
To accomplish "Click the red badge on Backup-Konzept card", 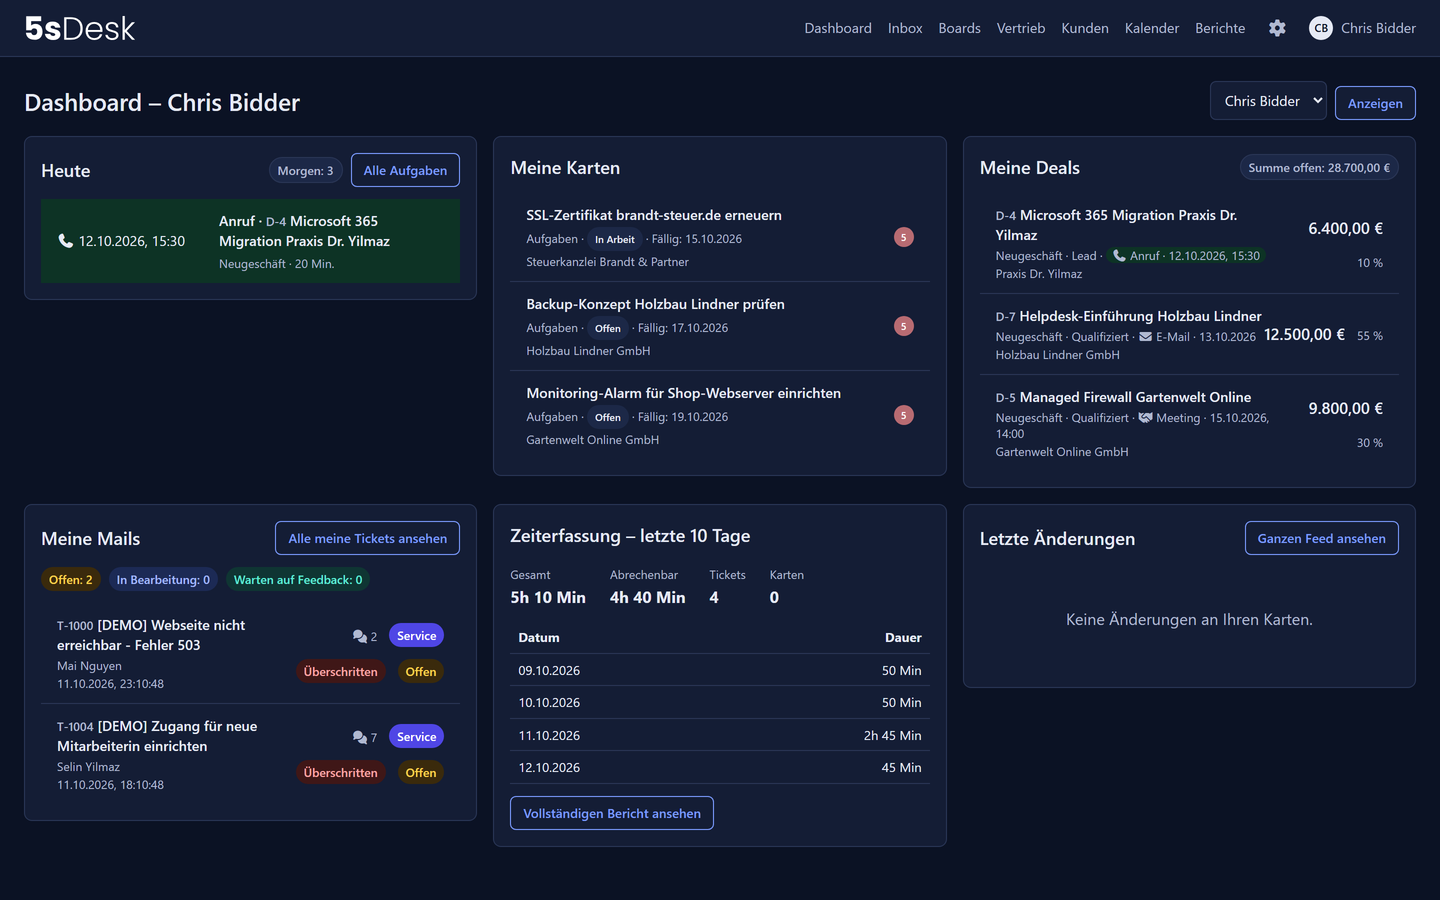I will tap(904, 326).
